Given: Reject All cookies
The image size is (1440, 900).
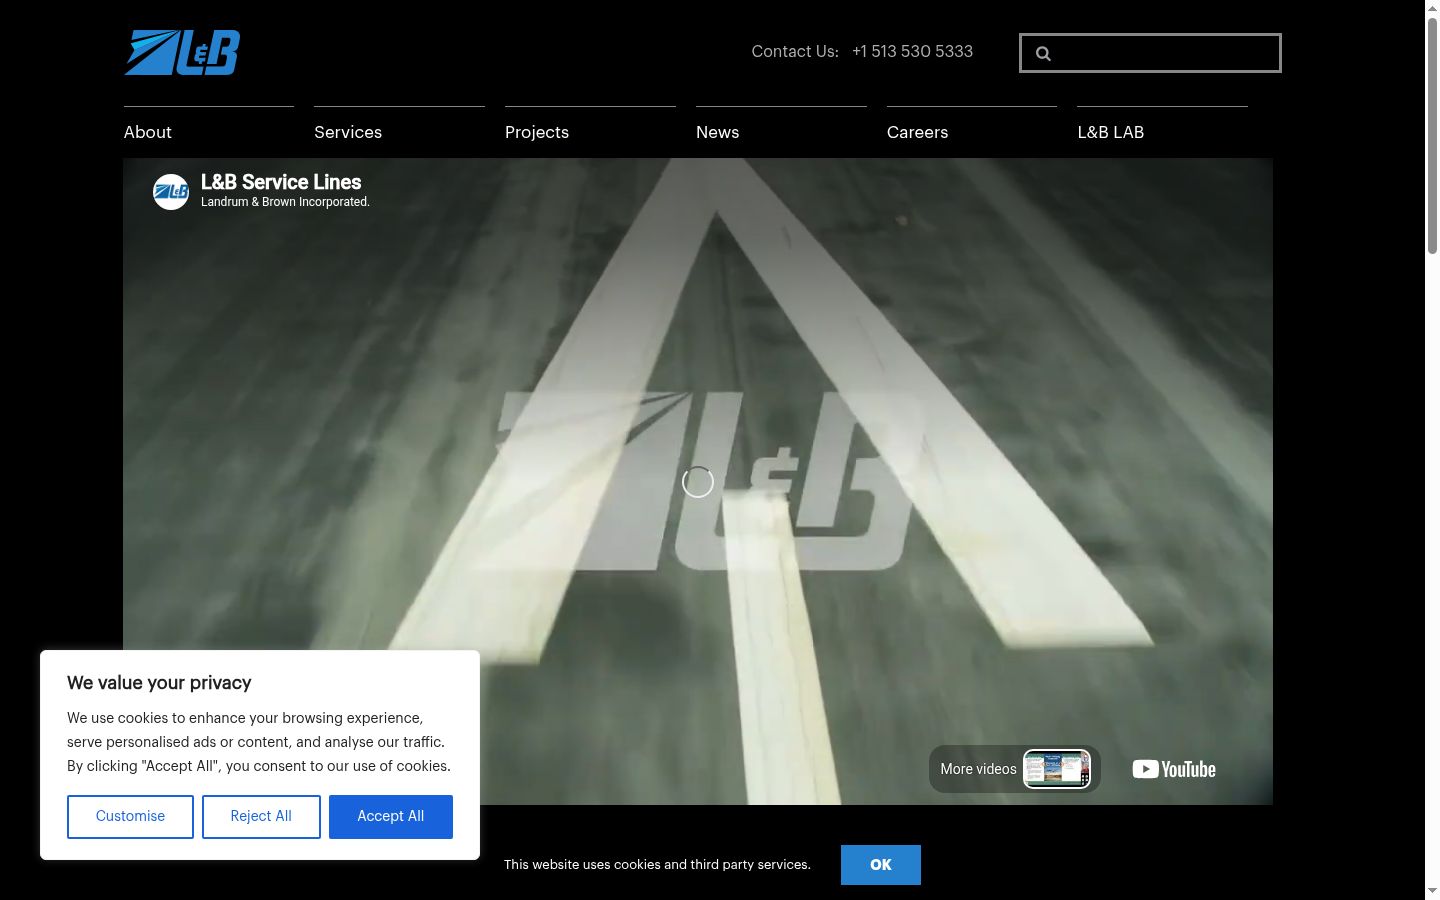Looking at the screenshot, I should [x=261, y=817].
